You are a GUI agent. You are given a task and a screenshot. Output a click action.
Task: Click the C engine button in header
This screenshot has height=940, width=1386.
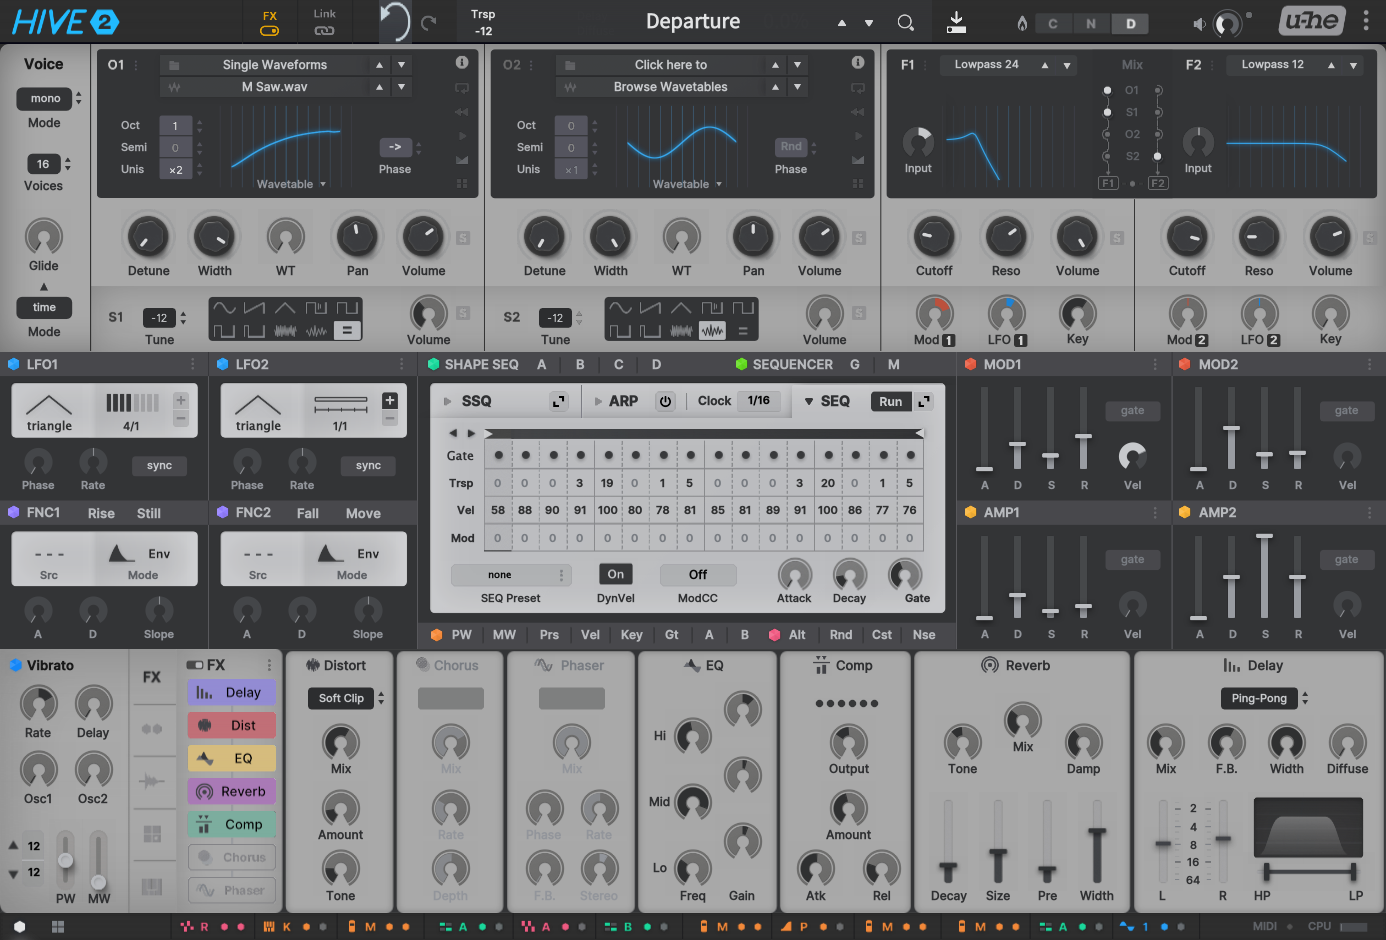pyautogui.click(x=1053, y=23)
